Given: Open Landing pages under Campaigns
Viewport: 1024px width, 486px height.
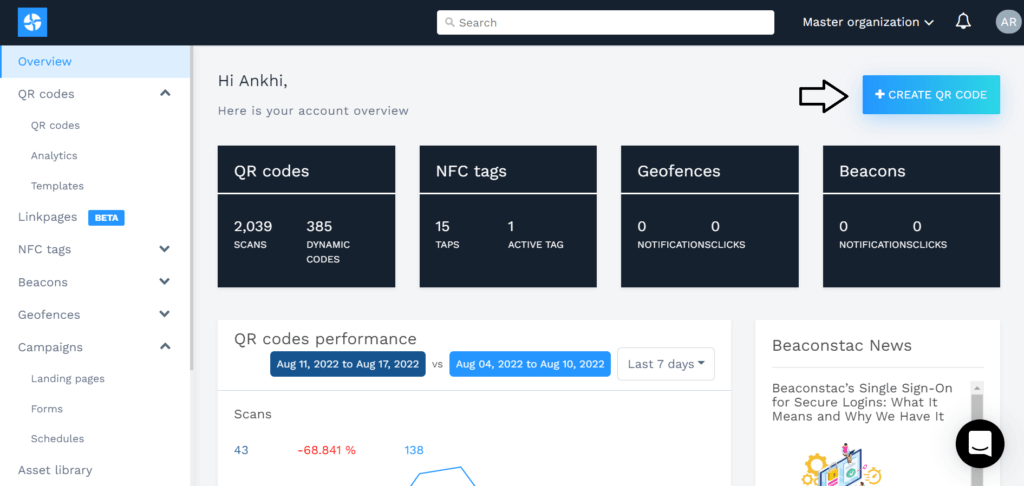Looking at the screenshot, I should (67, 378).
